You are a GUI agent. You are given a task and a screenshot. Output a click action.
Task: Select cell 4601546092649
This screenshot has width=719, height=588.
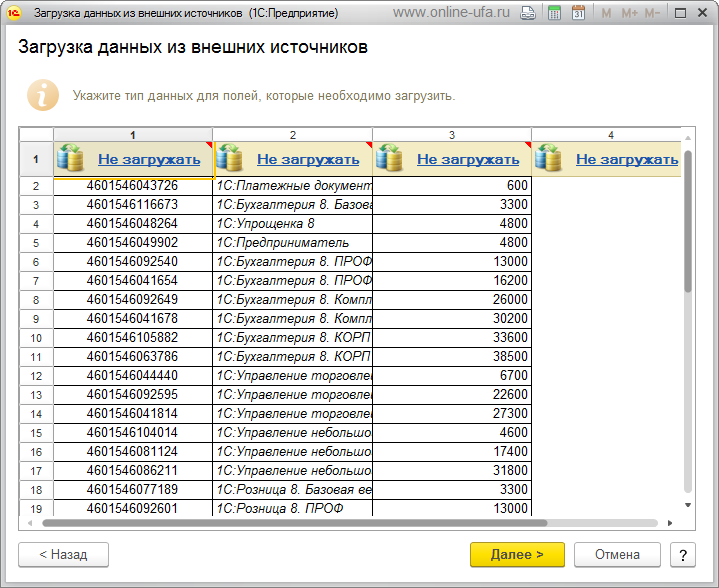133,300
